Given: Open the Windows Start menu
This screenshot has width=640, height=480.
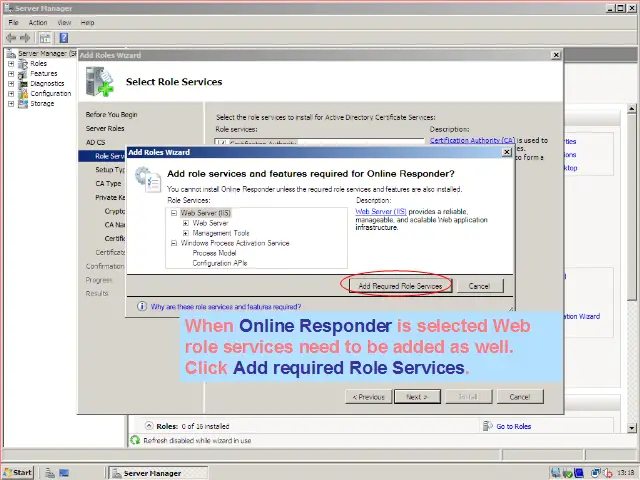Looking at the screenshot, I should 18,473.
